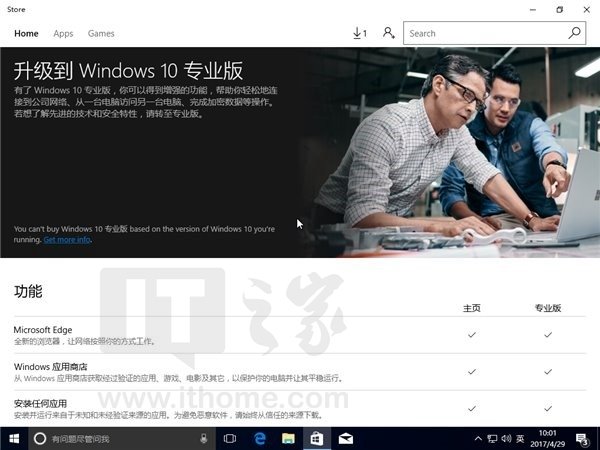Switch to the Apps tab
600x450 pixels.
63,34
